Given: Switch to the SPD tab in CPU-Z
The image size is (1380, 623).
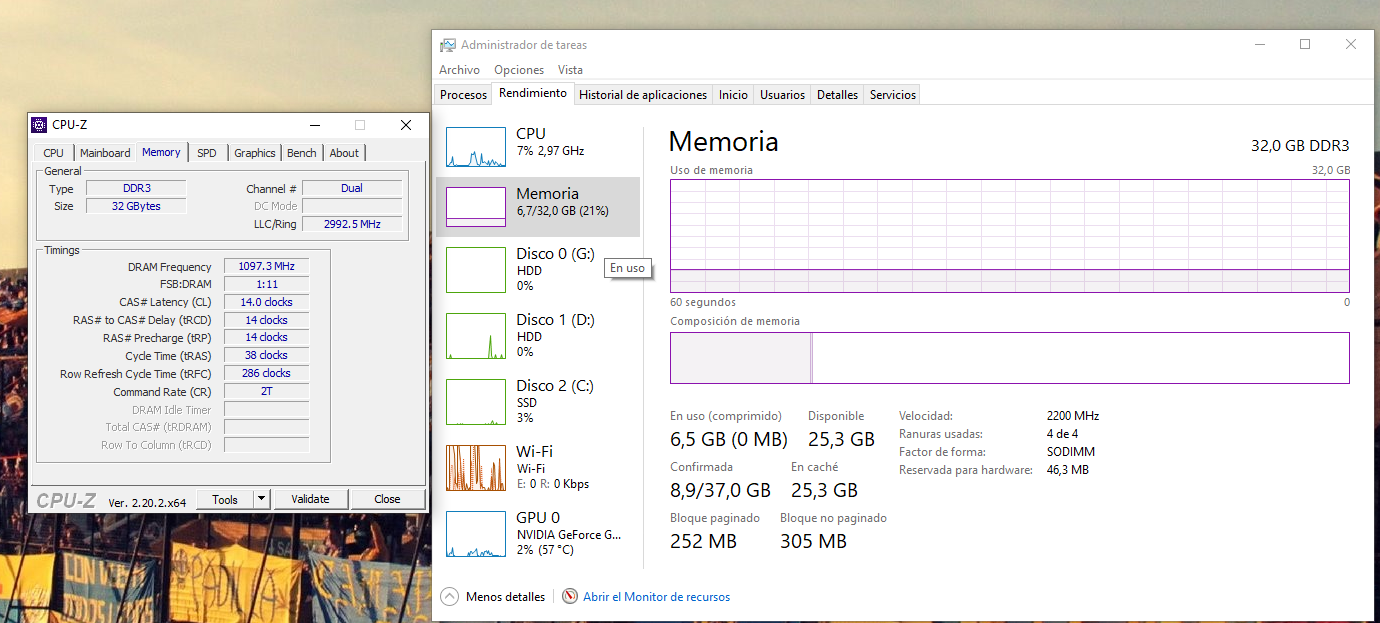Looking at the screenshot, I should (207, 153).
